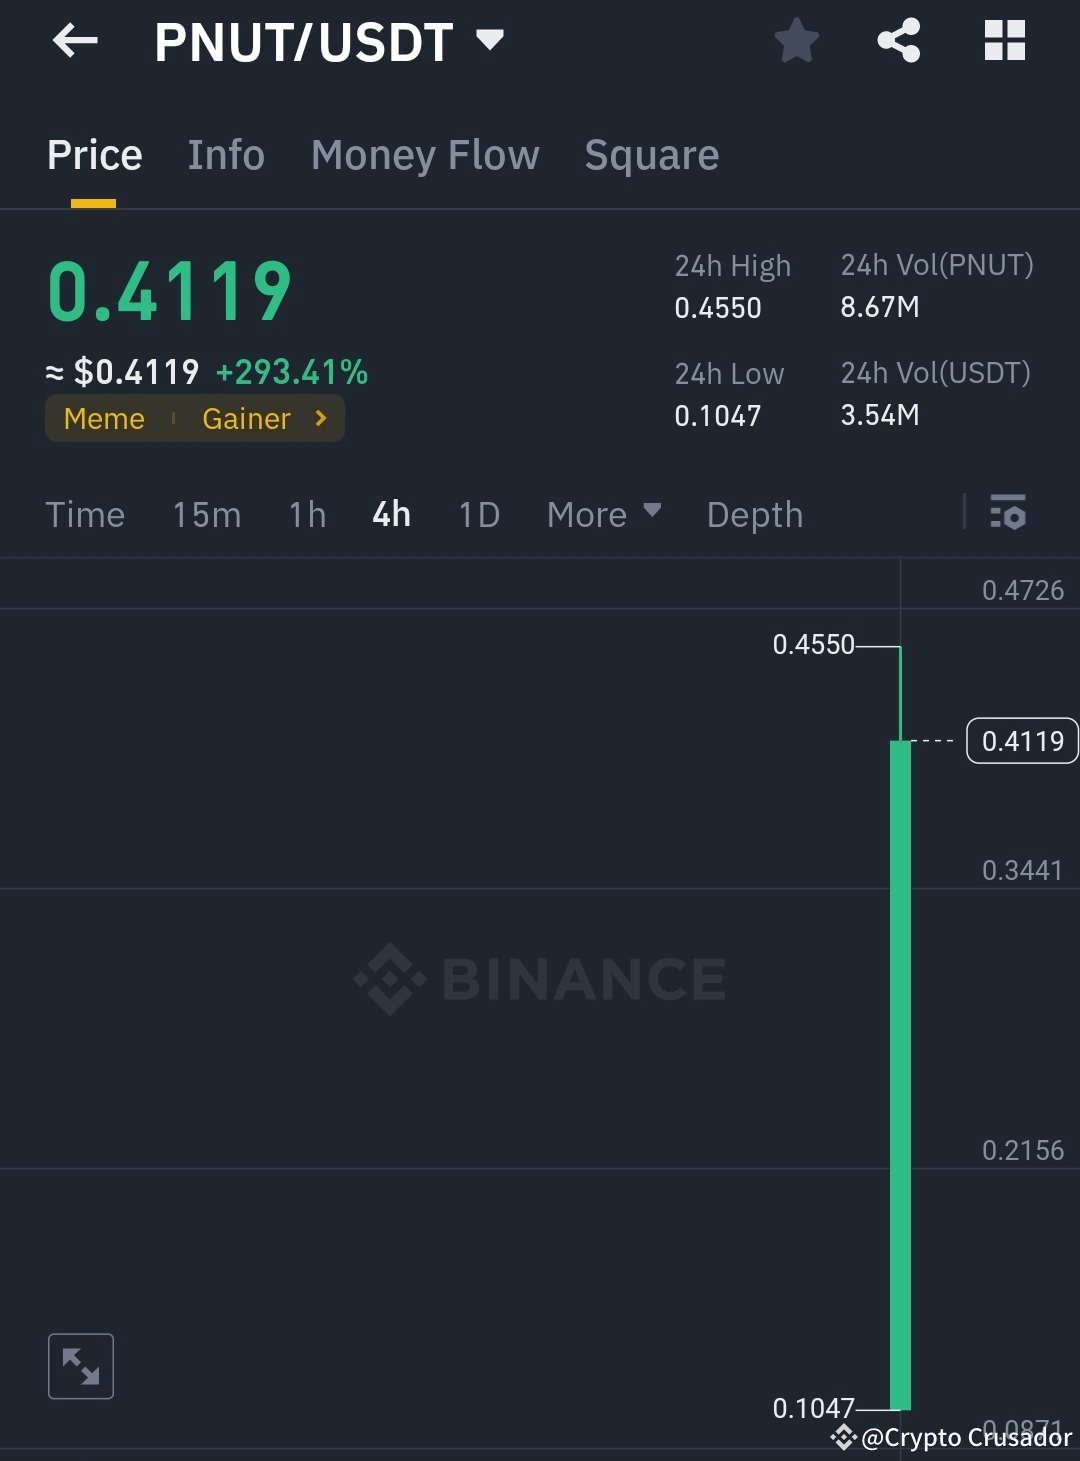The width and height of the screenshot is (1080, 1461).
Task: Tap the Binance logo watermark
Action: [x=540, y=978]
